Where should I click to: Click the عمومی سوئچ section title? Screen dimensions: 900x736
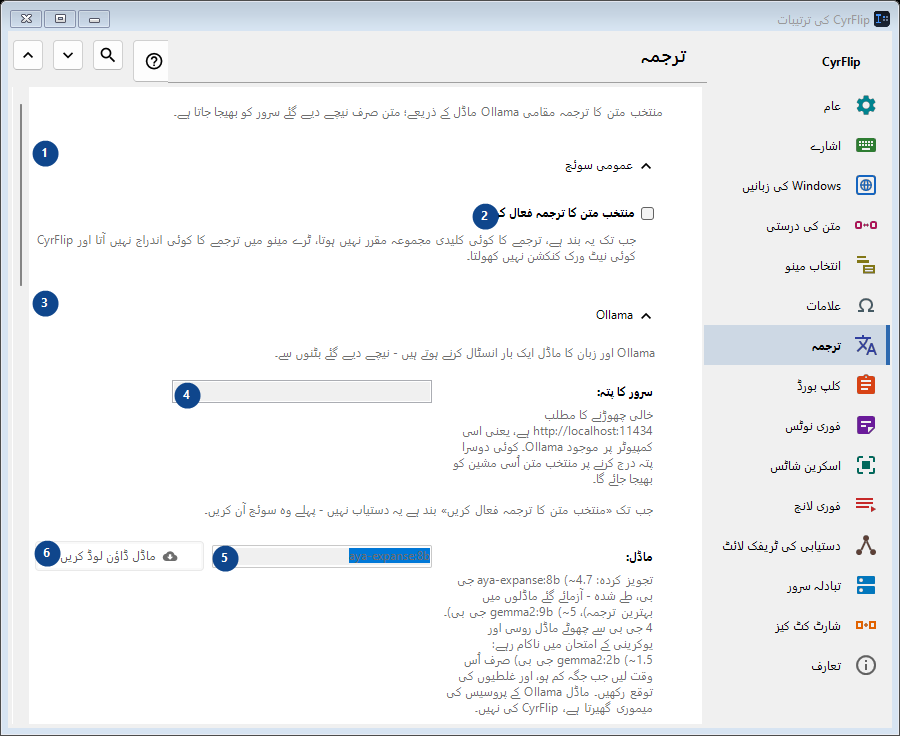(x=599, y=166)
